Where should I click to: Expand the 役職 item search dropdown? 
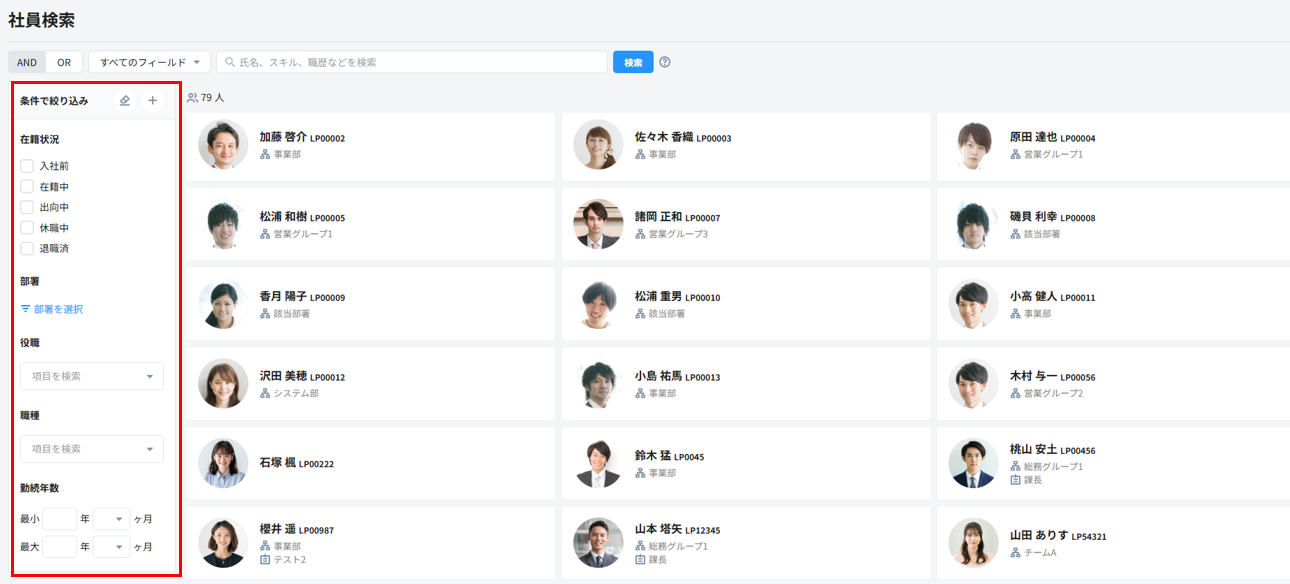[92, 376]
